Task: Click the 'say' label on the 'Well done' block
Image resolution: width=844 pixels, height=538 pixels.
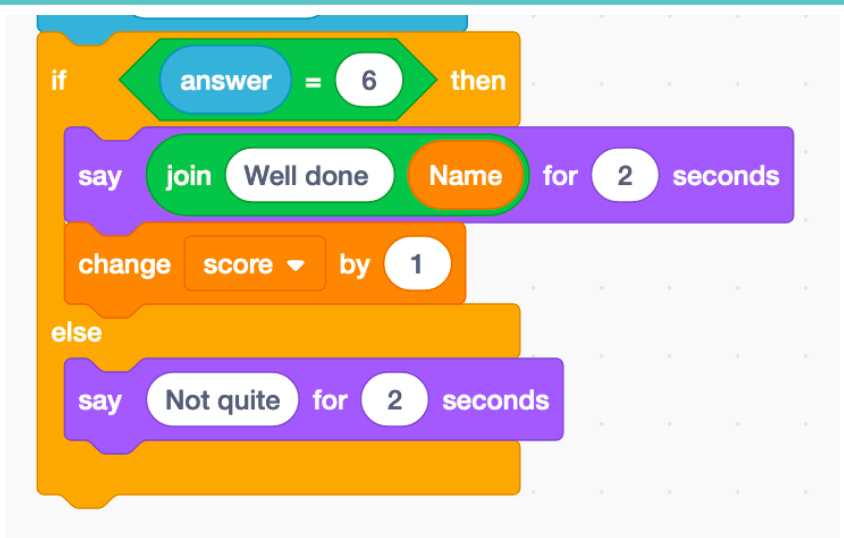Action: point(100,176)
